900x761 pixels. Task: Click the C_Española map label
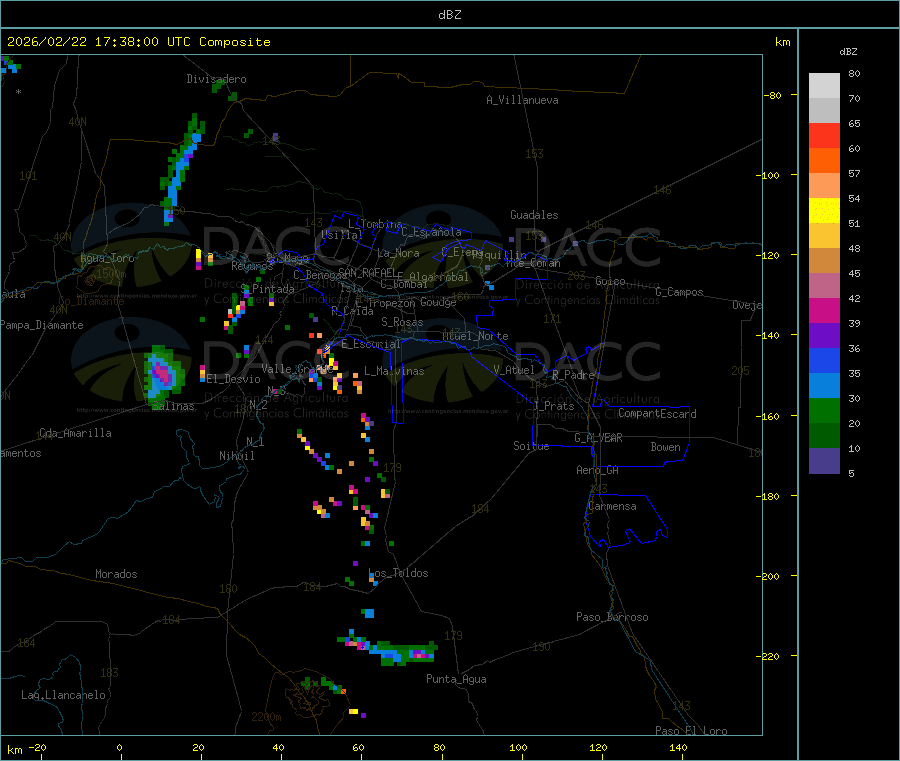coord(432,232)
